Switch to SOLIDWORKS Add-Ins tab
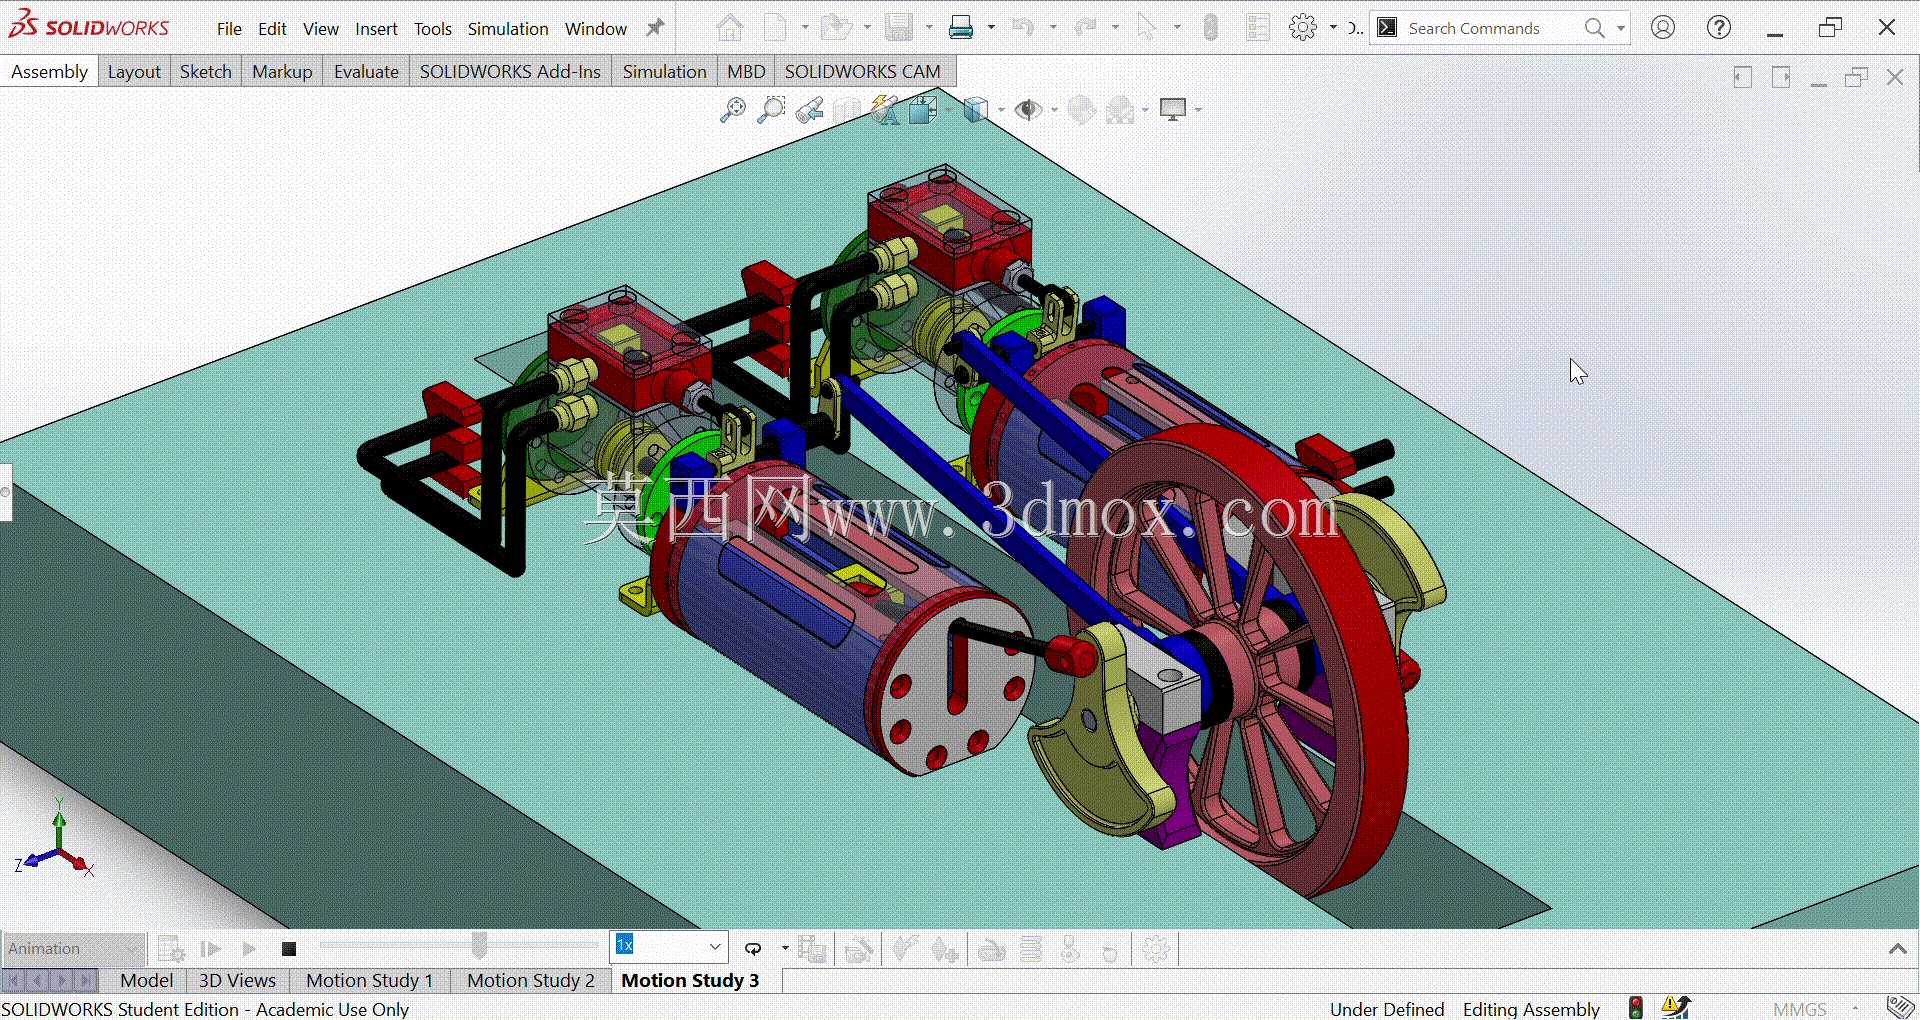 tap(510, 72)
